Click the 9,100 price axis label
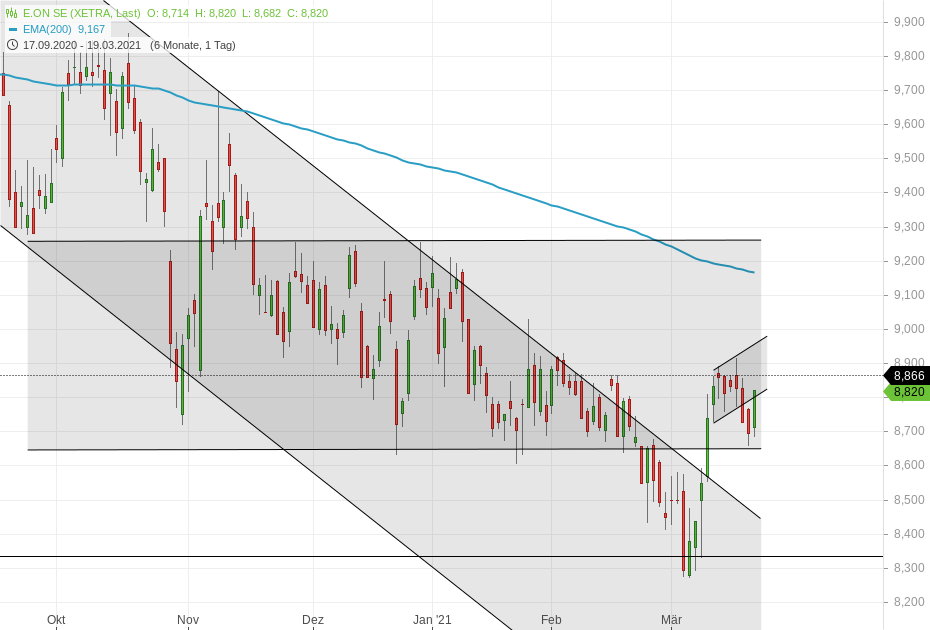Image resolution: width=930 pixels, height=630 pixels. pos(909,295)
